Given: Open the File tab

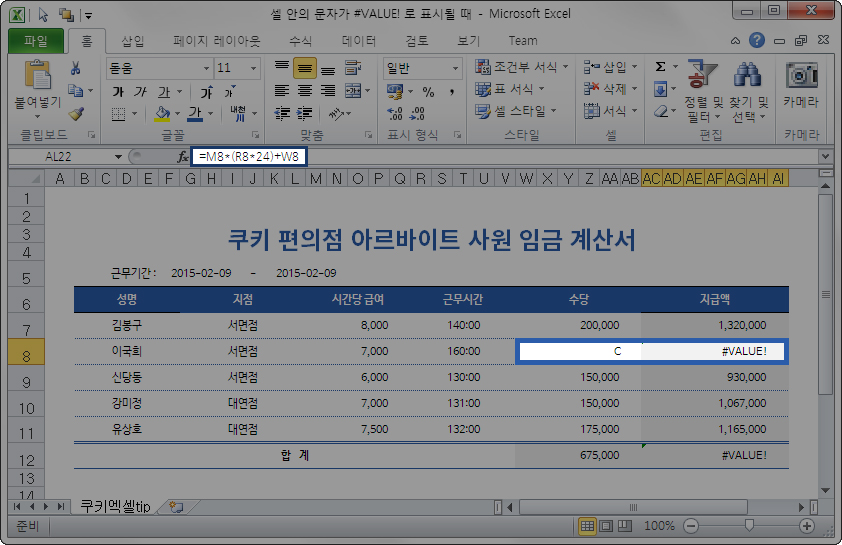Looking at the screenshot, I should coord(36,41).
